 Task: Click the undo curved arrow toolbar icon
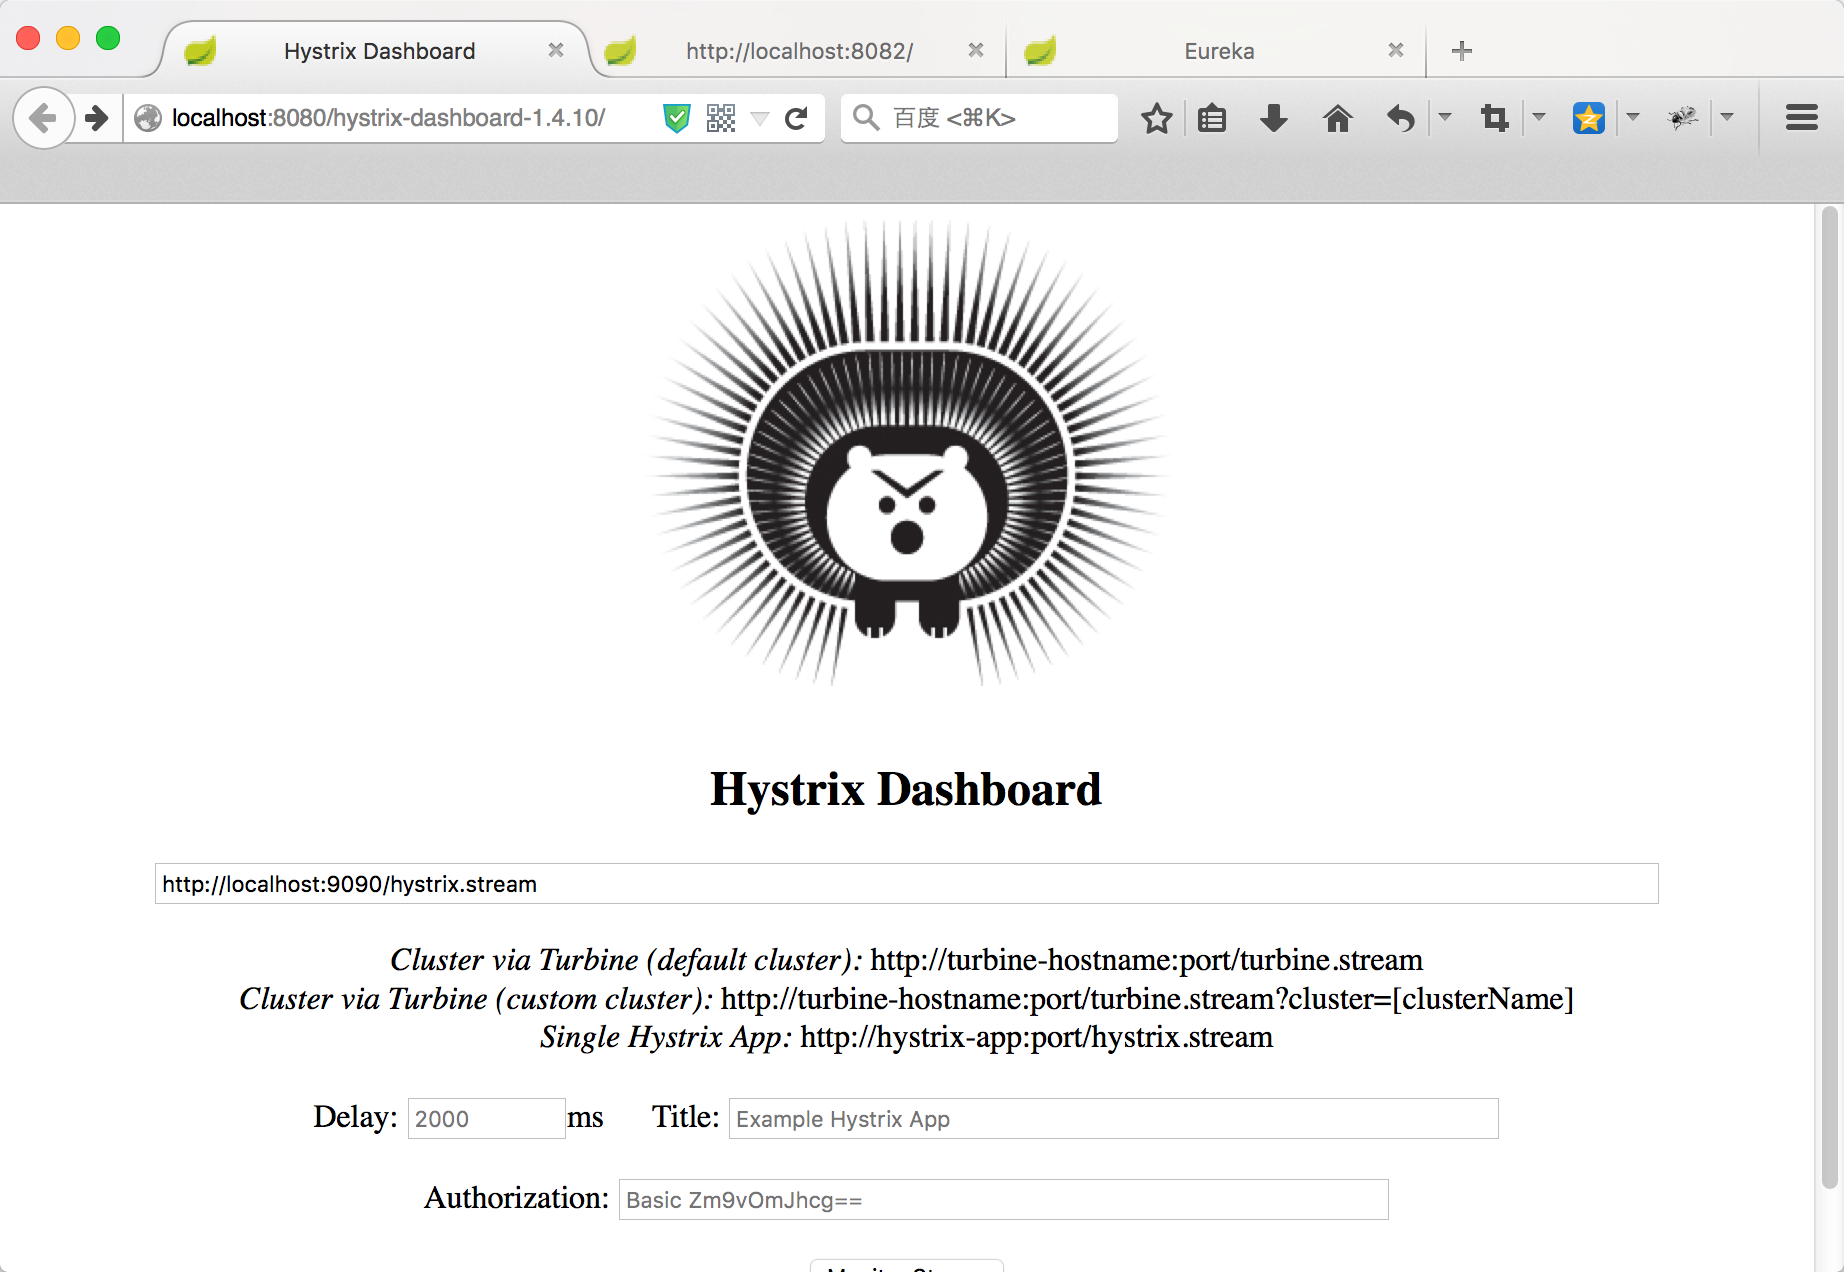[x=1401, y=118]
